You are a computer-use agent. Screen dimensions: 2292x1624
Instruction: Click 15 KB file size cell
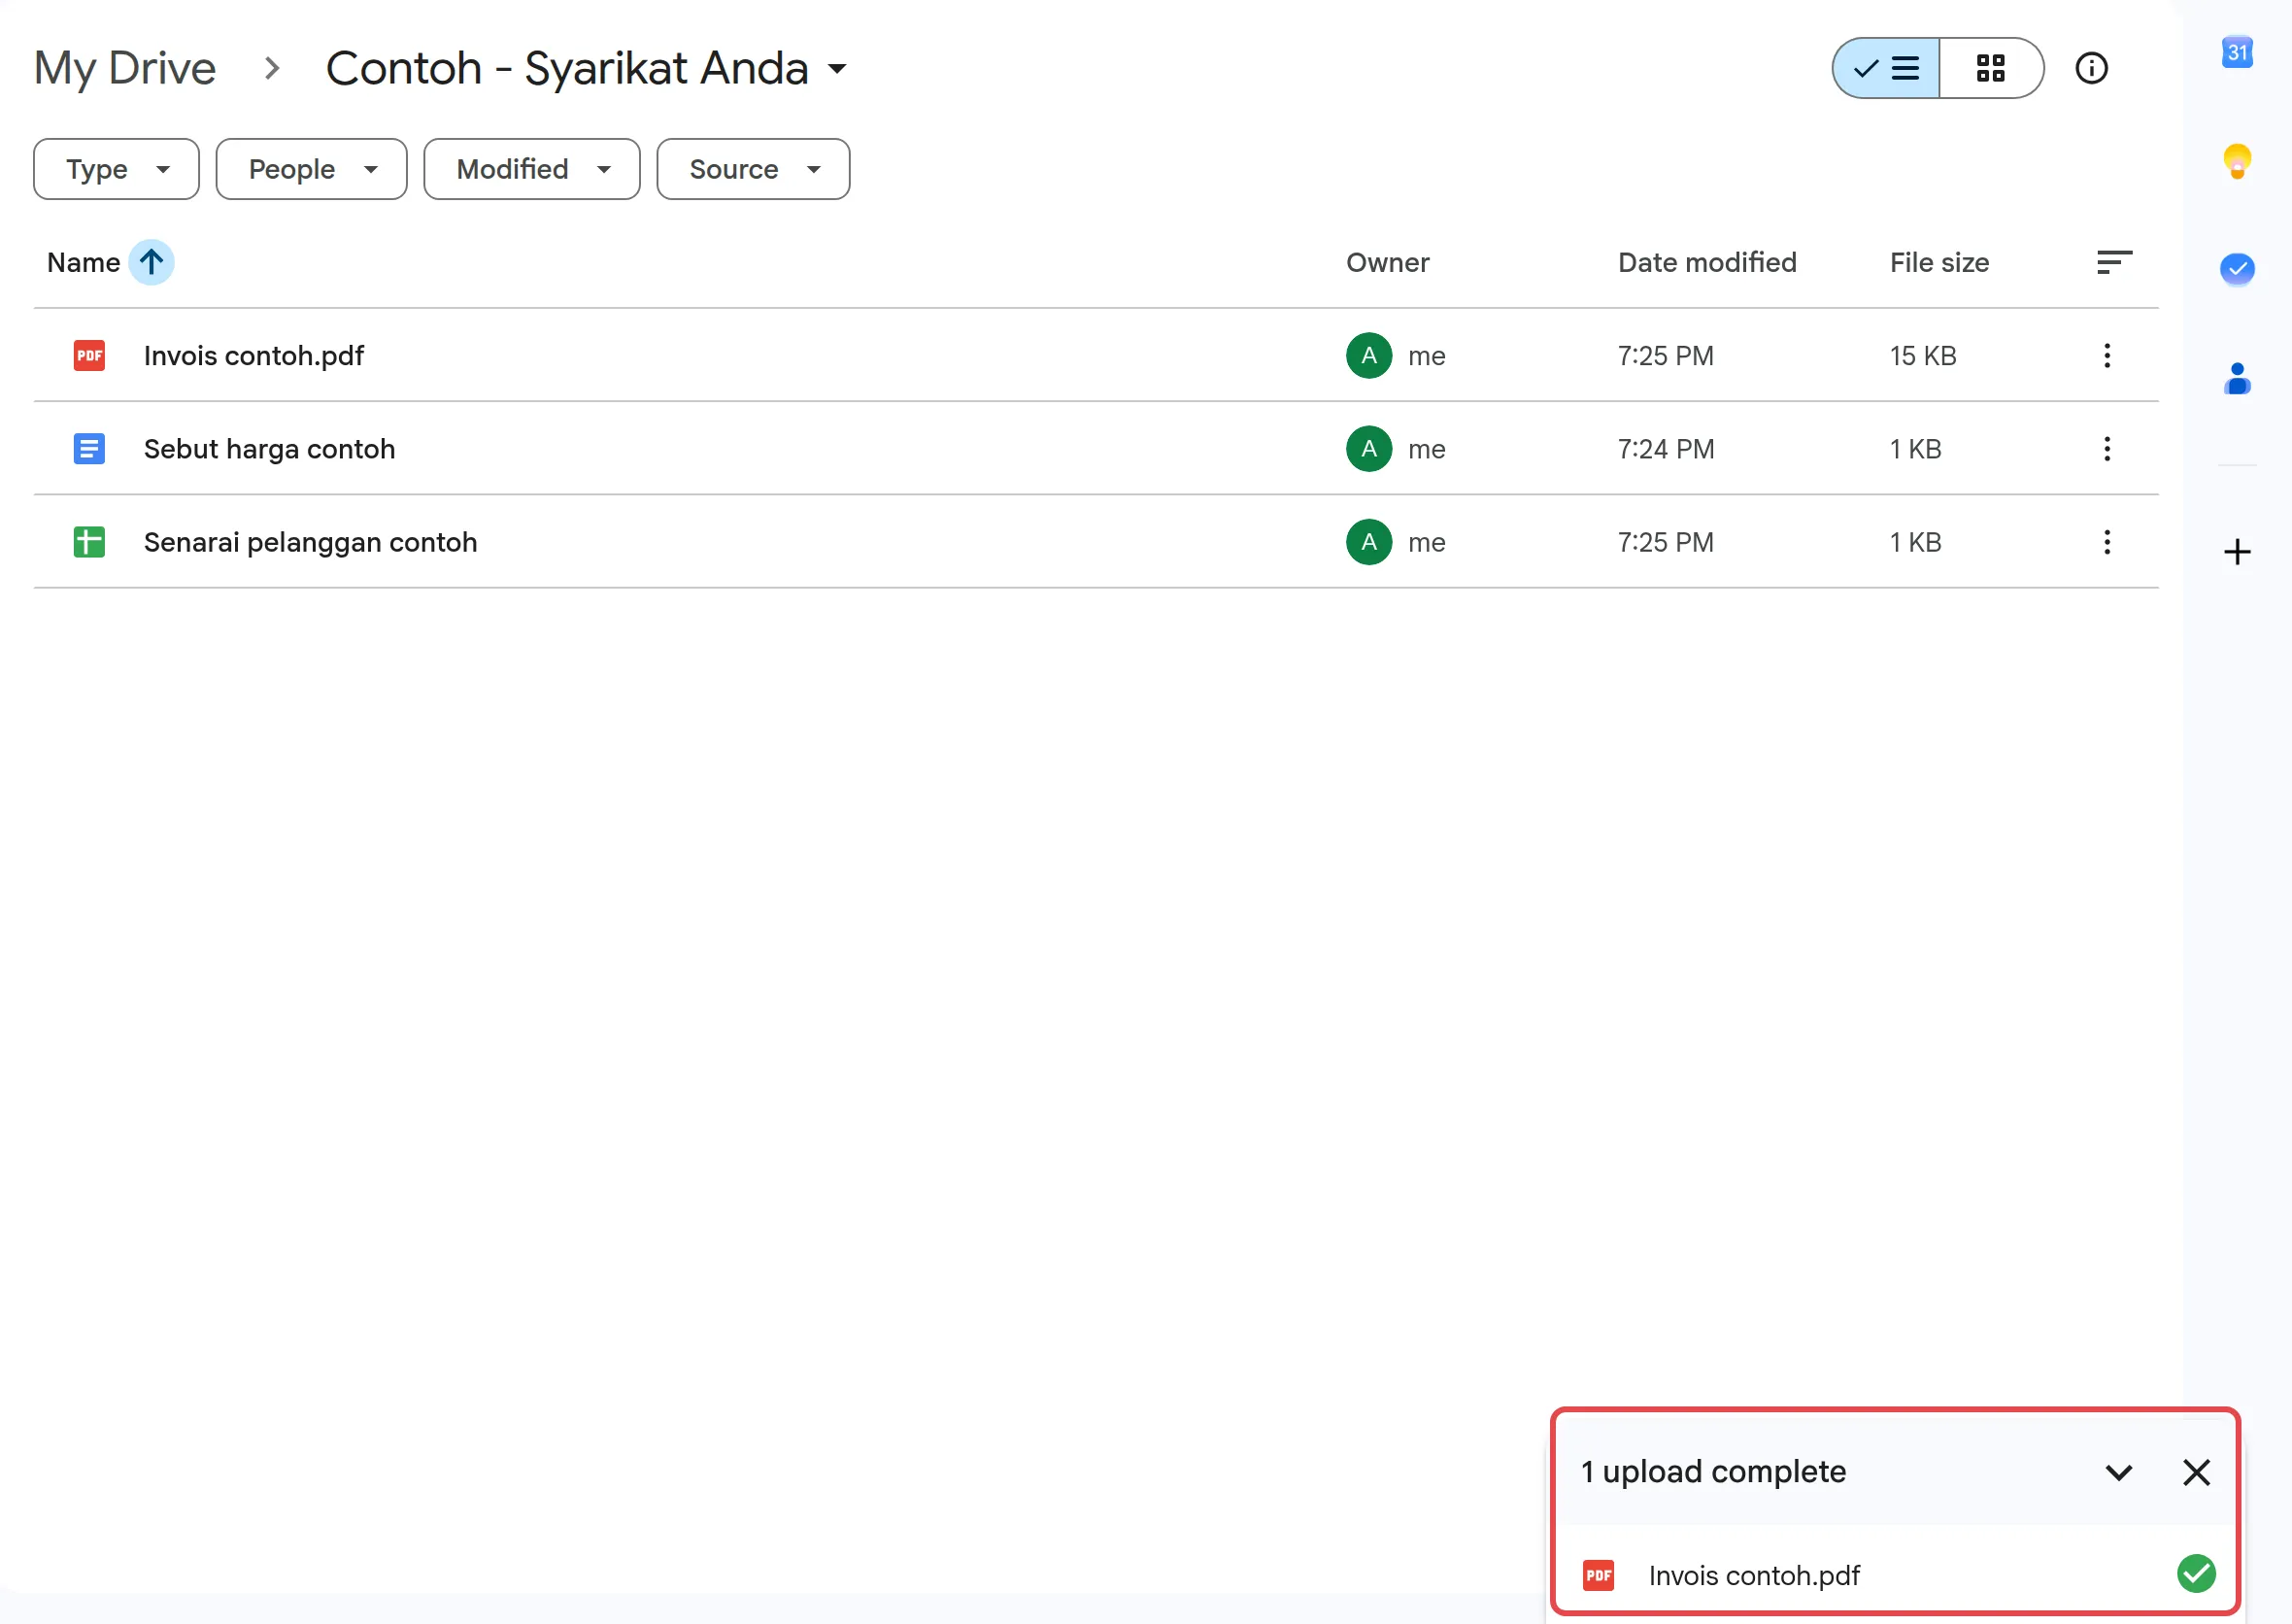click(x=1922, y=355)
